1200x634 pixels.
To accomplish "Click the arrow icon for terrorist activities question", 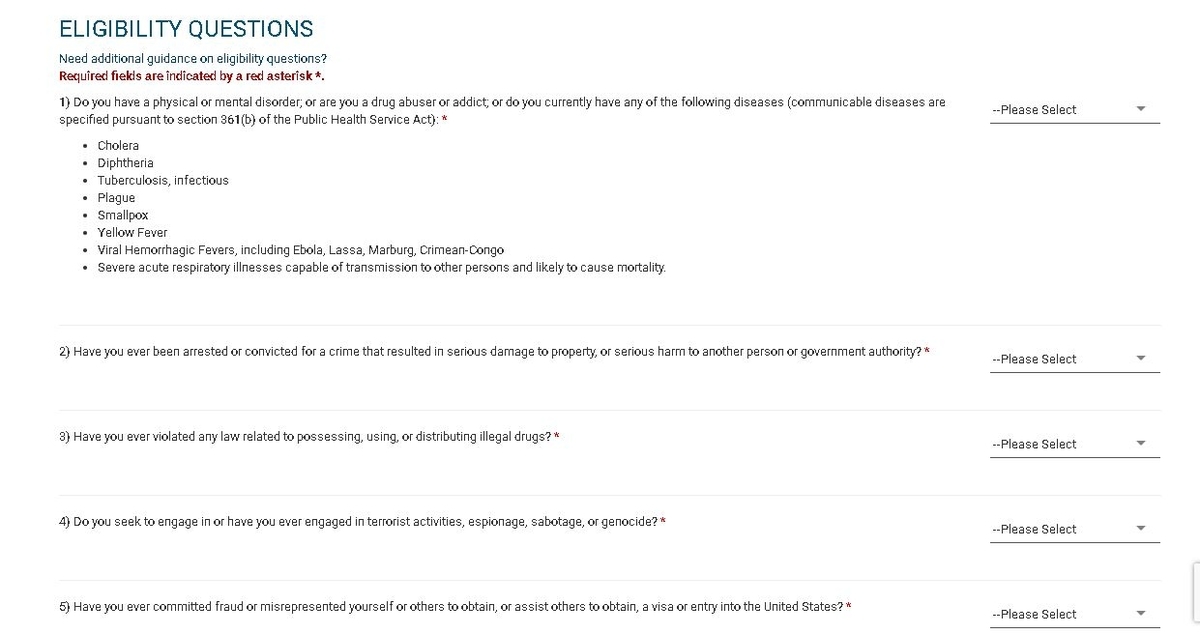I will [1141, 529].
